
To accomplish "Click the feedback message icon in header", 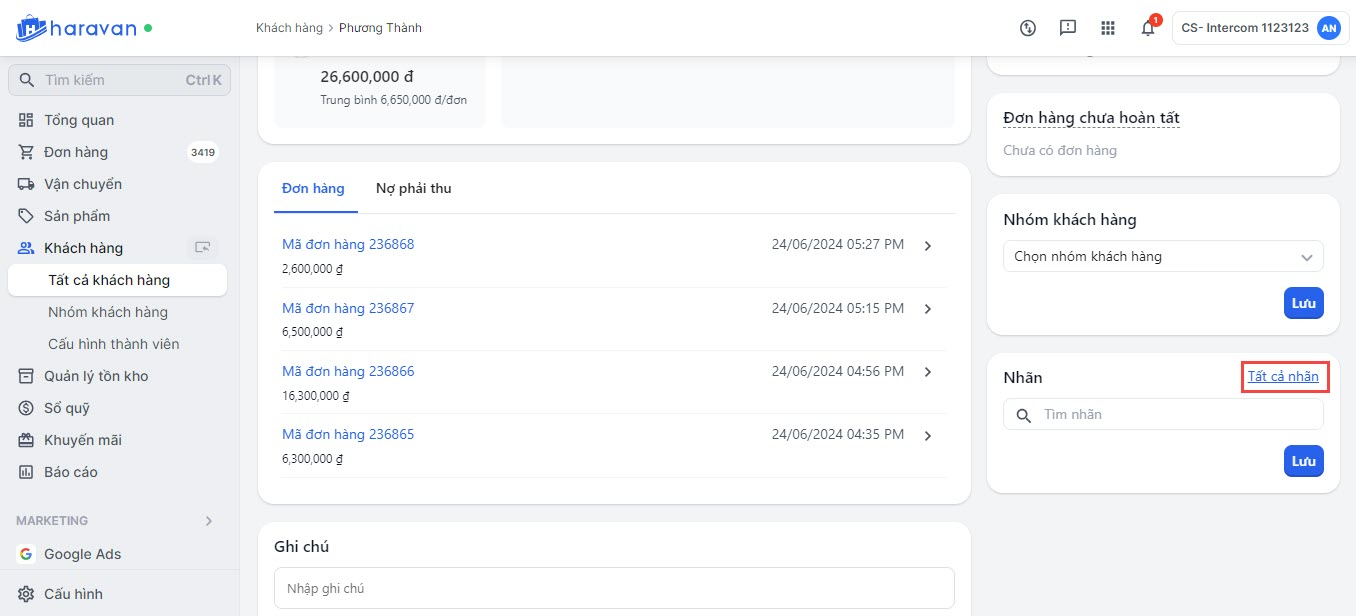I will point(1067,28).
